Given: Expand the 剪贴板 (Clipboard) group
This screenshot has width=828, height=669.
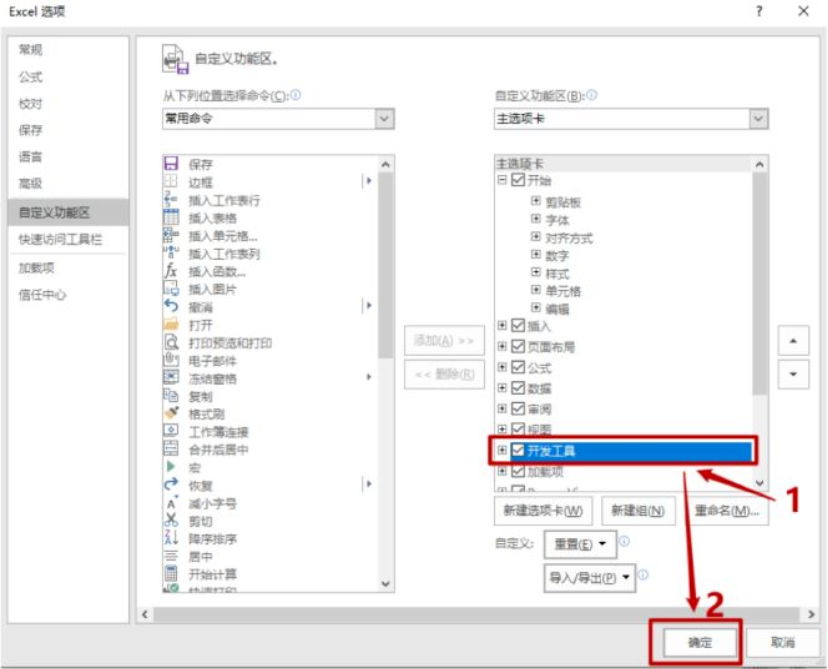Looking at the screenshot, I should [x=537, y=201].
